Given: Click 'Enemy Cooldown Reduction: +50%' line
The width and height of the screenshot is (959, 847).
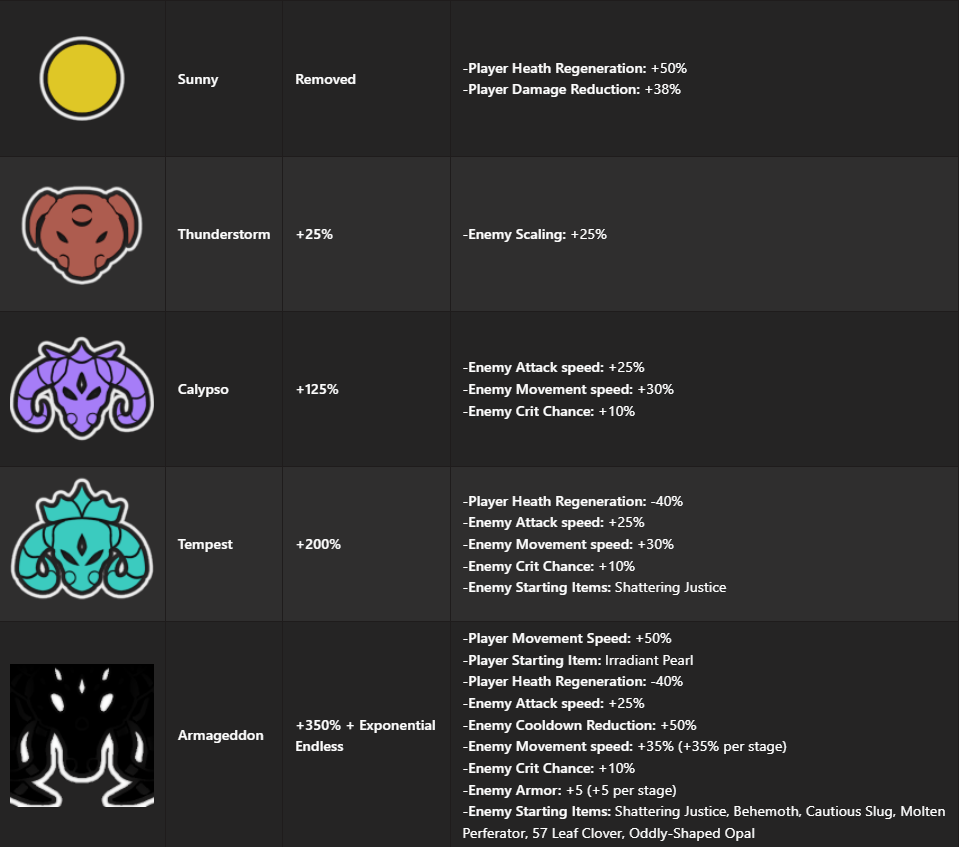Looking at the screenshot, I should [x=580, y=725].
